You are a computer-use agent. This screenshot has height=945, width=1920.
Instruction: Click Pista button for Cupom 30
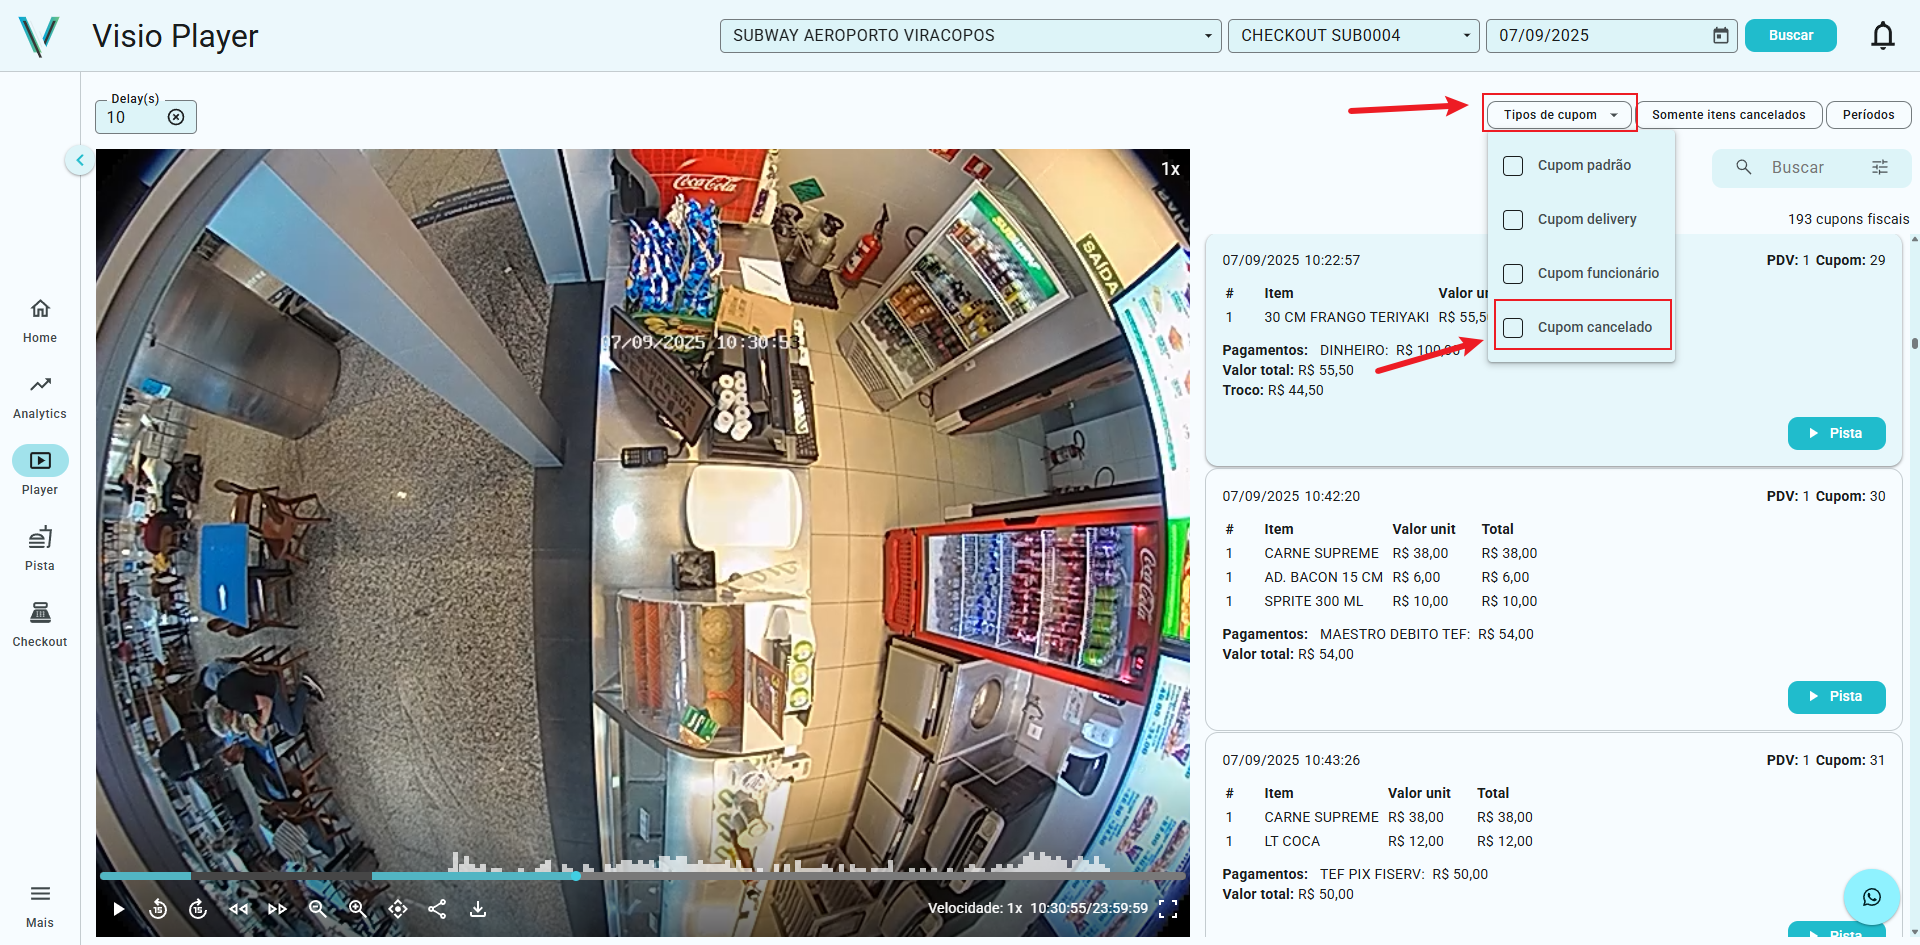coord(1836,697)
